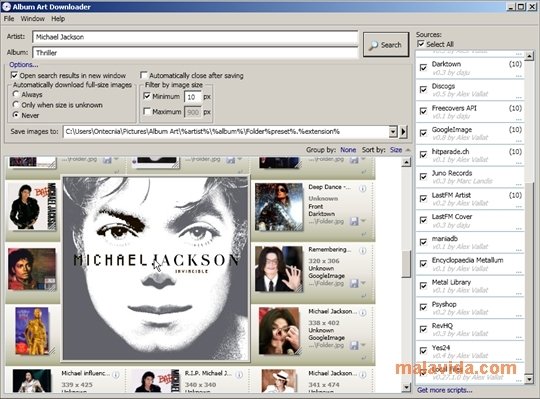The width and height of the screenshot is (540, 399).
Task: Open Discogs source settings ellipsis
Action: pos(519,98)
